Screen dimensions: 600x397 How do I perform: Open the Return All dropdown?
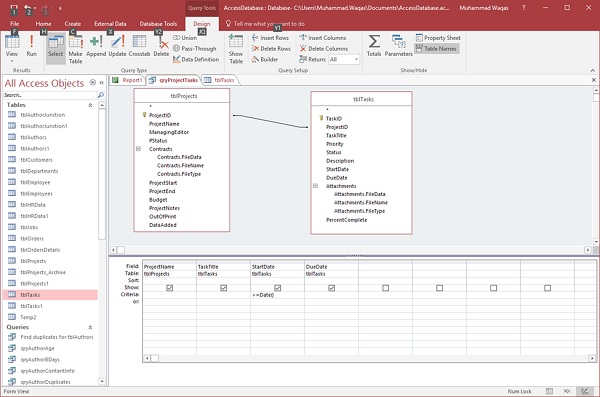(x=356, y=59)
